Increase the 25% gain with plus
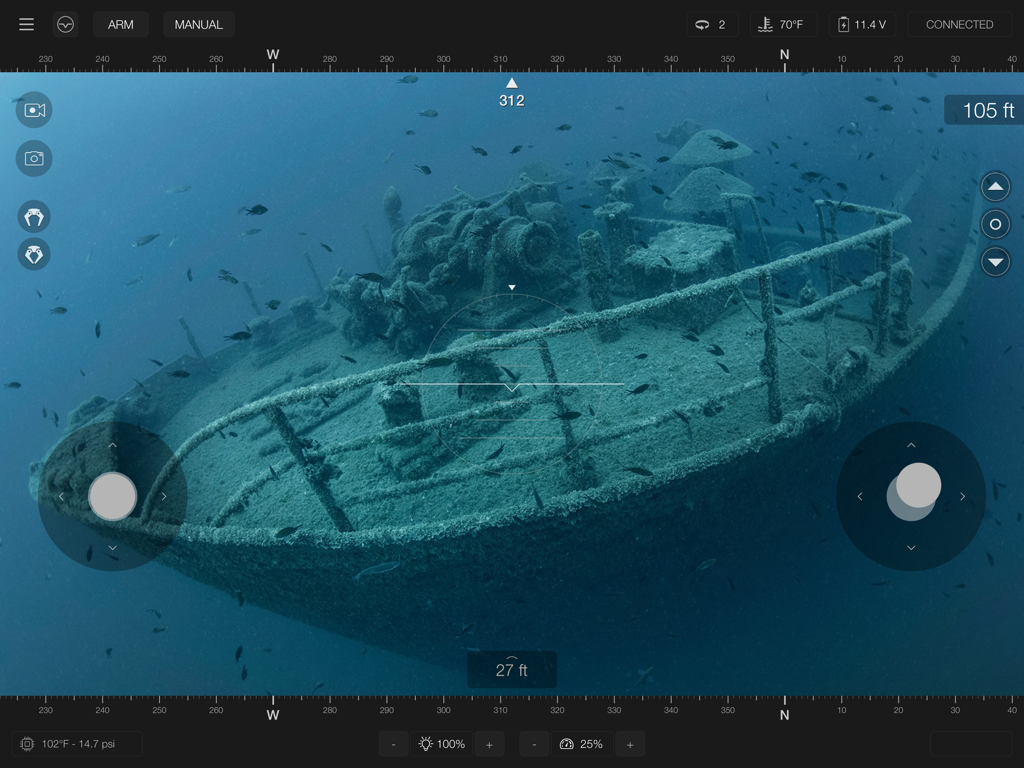Viewport: 1024px width, 768px height. pos(630,744)
